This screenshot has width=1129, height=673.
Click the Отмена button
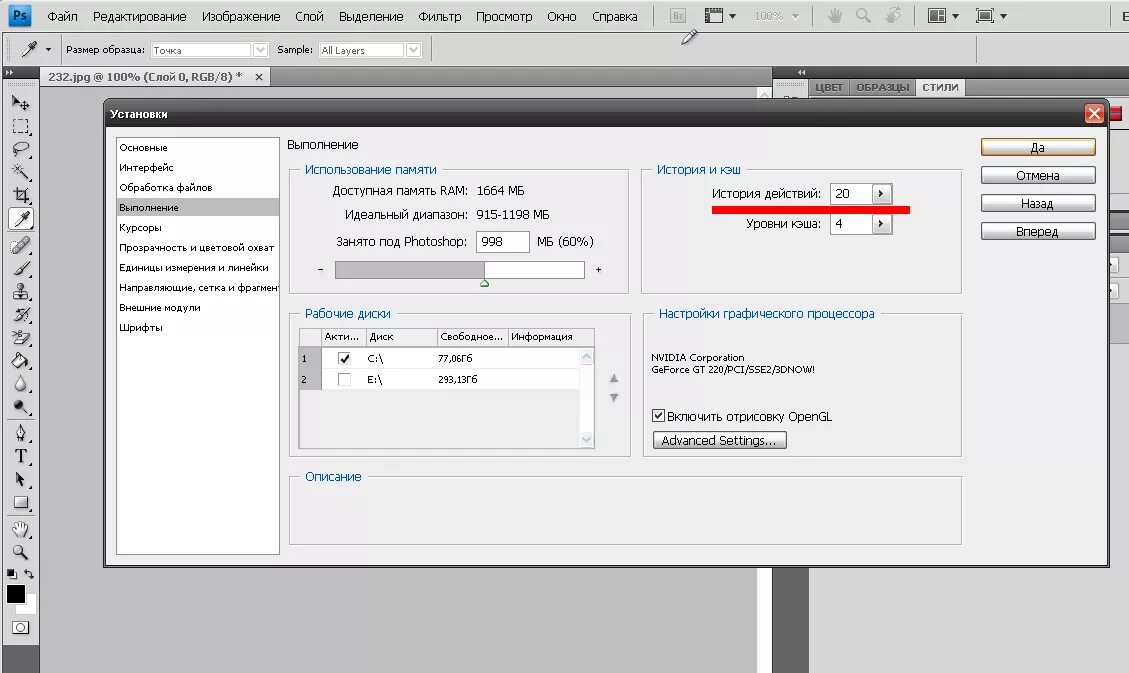1038,176
